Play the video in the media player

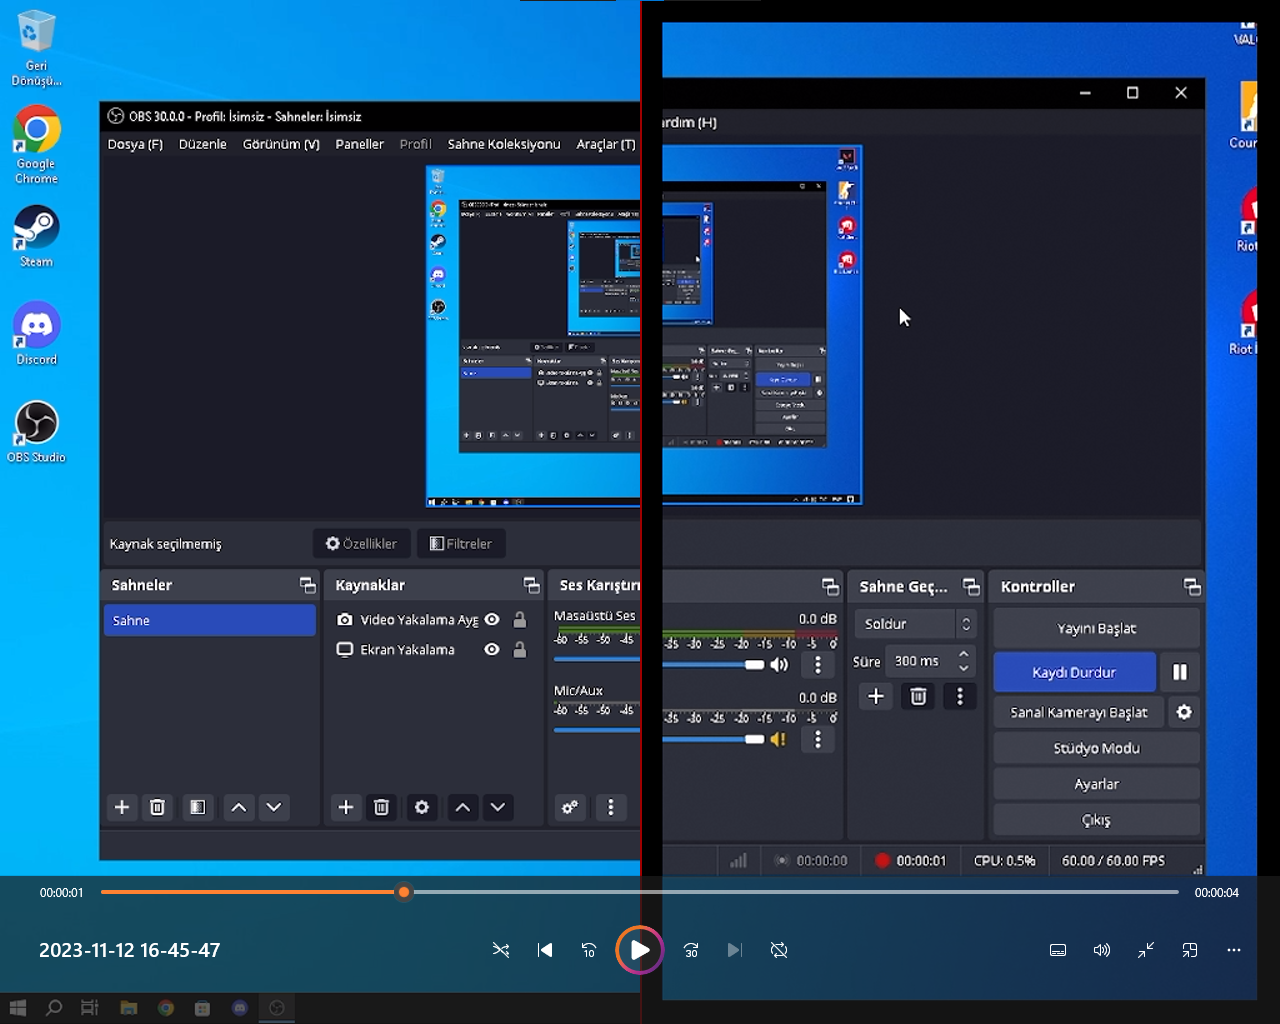tap(640, 950)
